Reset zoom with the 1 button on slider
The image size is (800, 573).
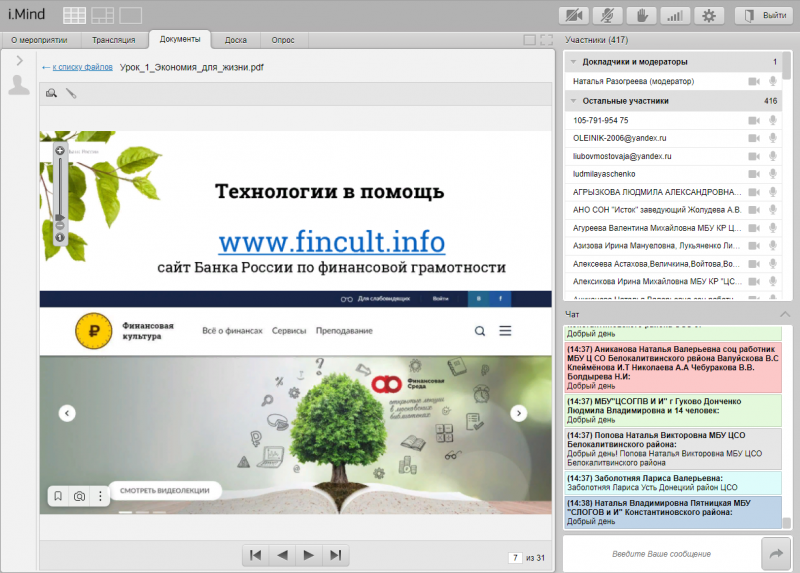[60, 238]
